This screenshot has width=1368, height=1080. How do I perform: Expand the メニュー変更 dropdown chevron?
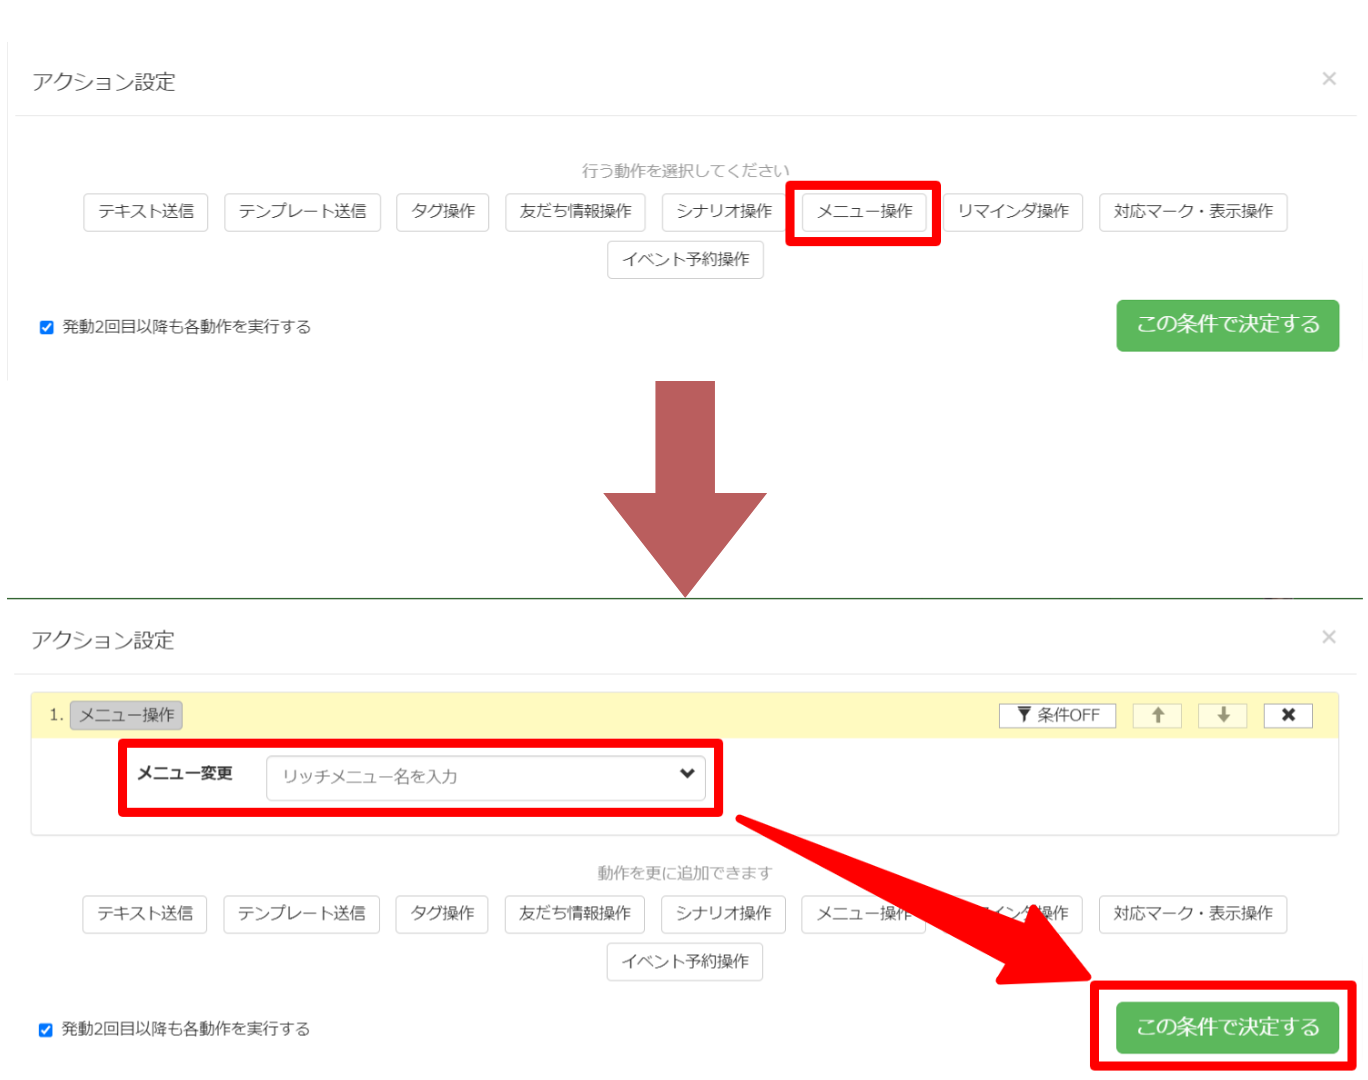[x=687, y=774]
